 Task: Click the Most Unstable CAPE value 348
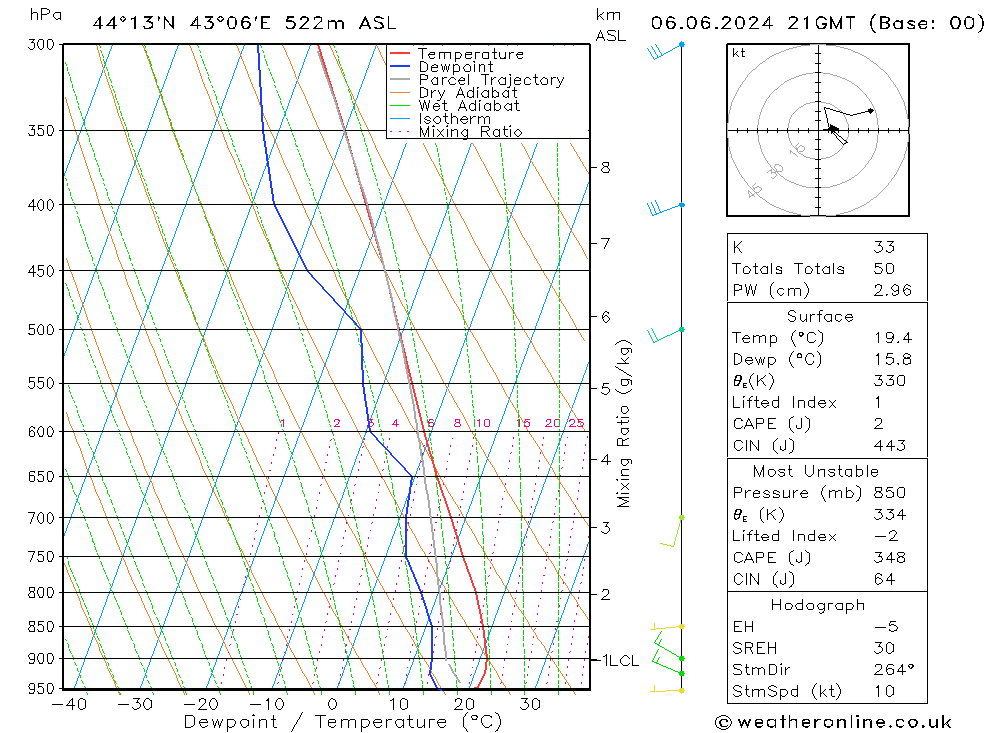click(890, 558)
